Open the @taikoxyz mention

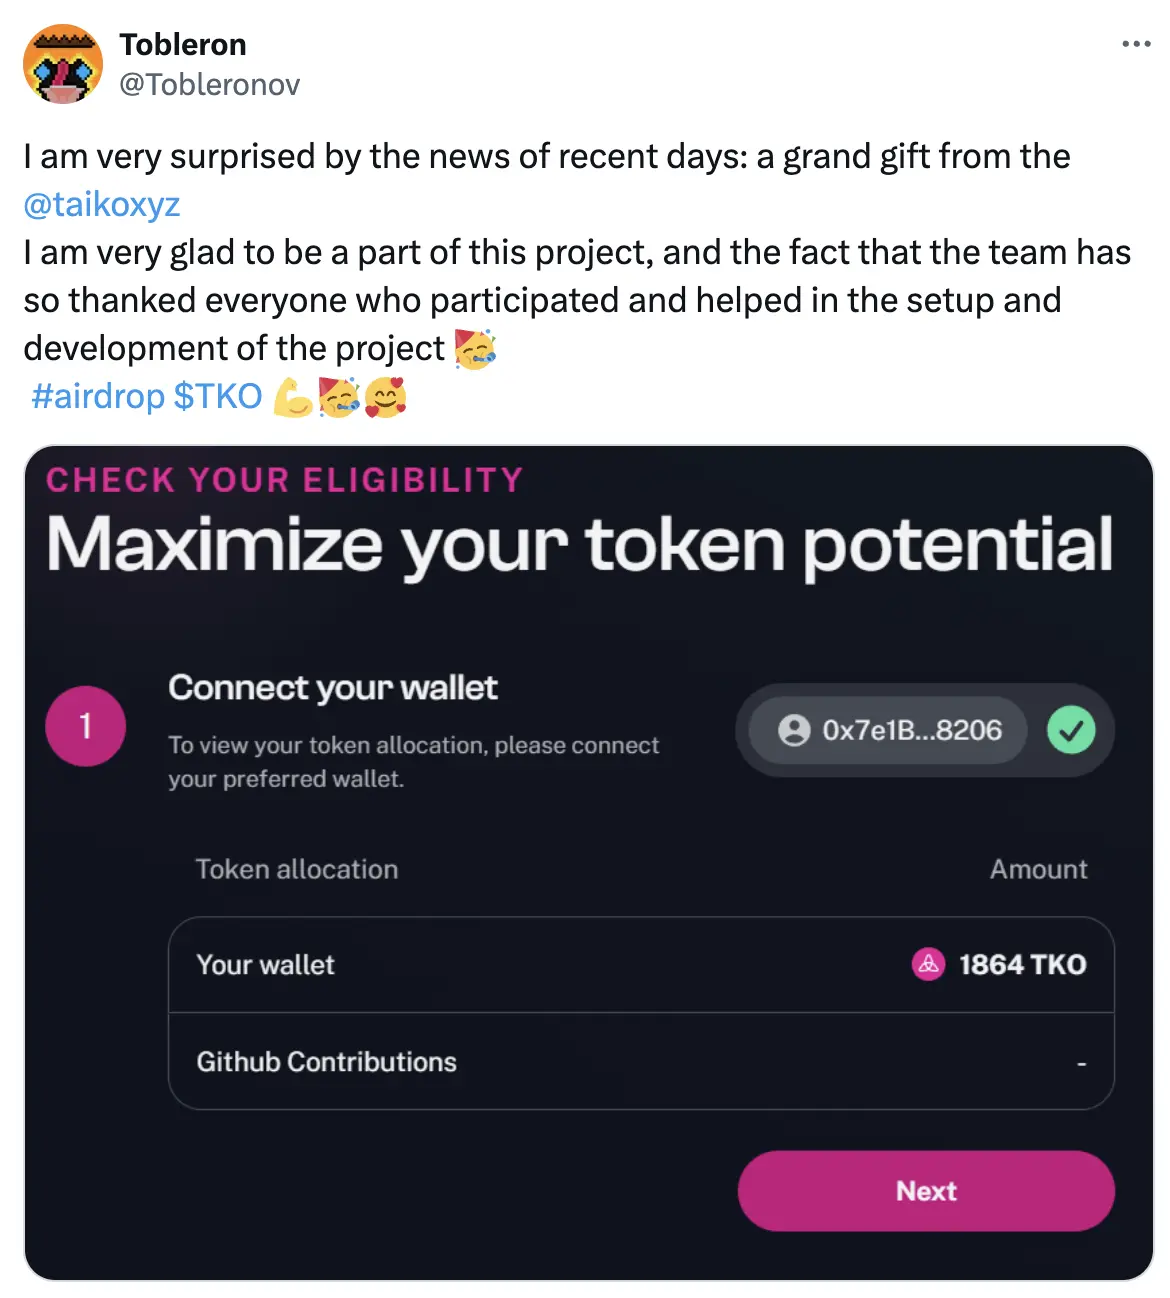tap(102, 204)
